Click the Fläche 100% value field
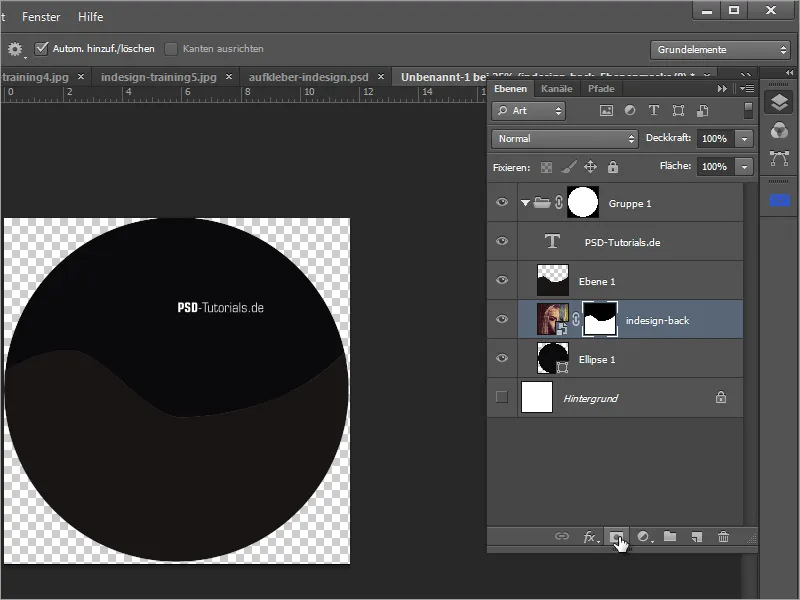800x600 pixels. [x=716, y=167]
